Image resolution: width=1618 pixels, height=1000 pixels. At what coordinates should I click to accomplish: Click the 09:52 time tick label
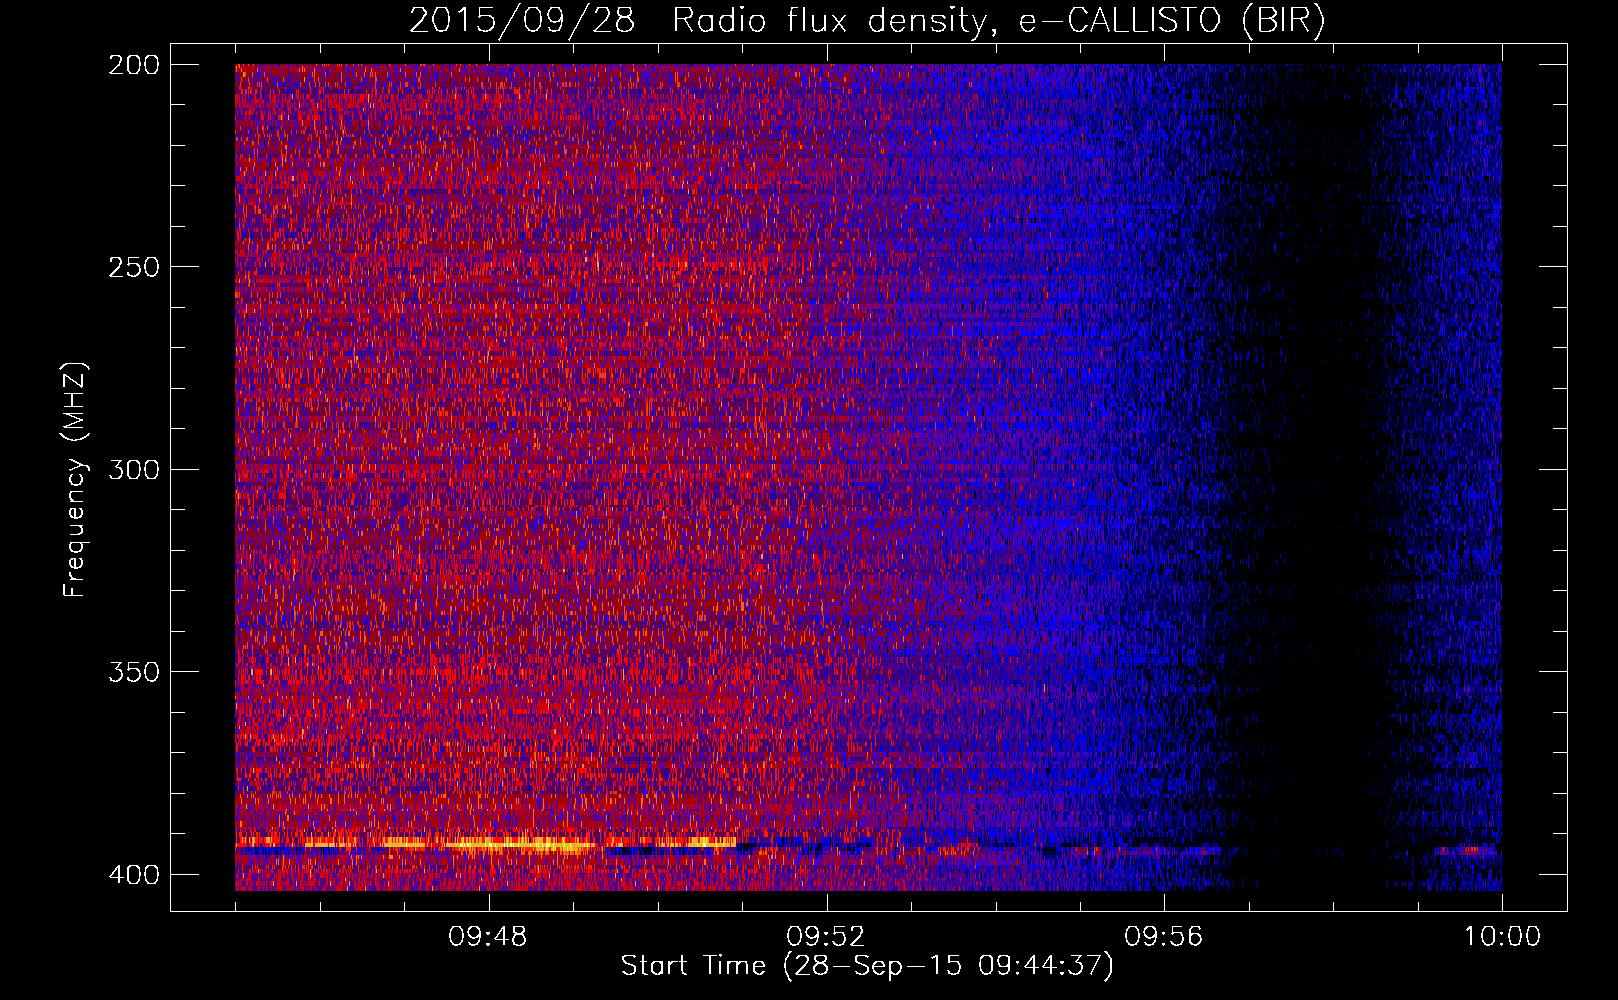point(826,937)
